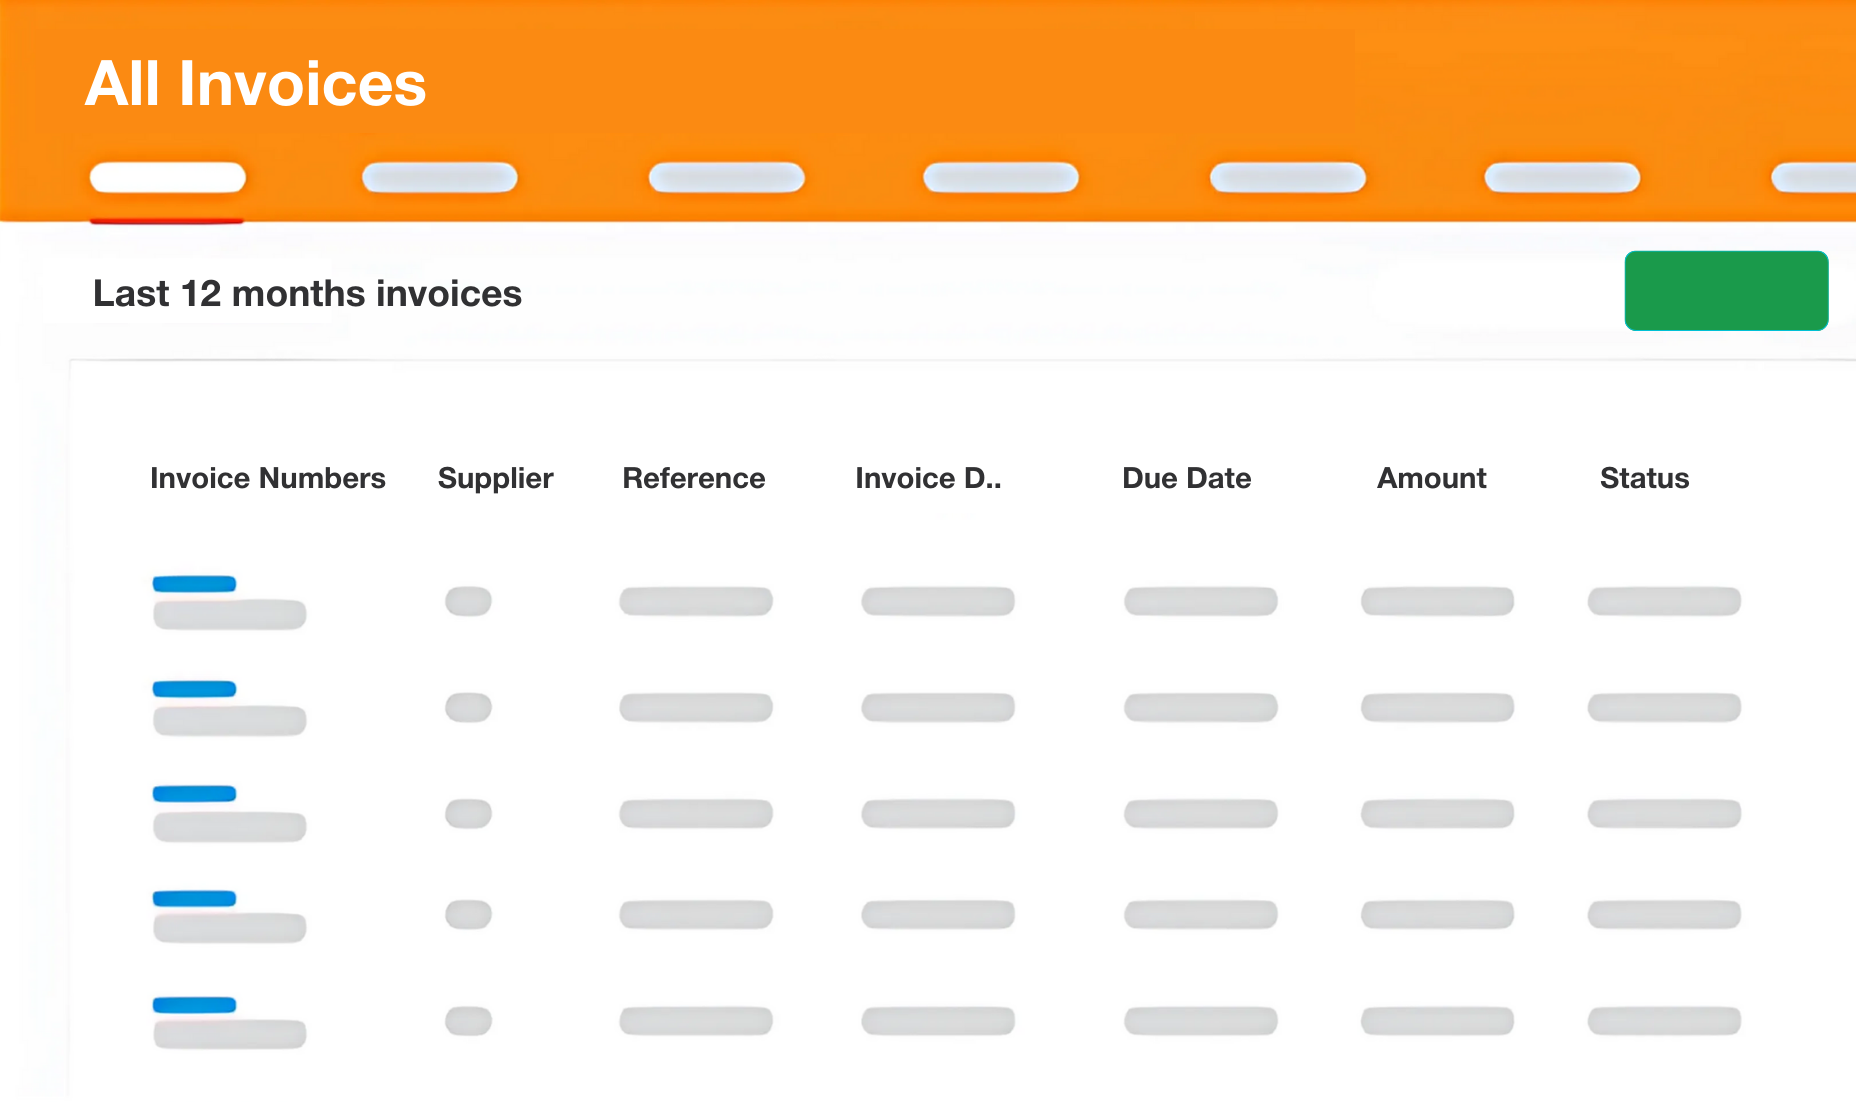Viewport: 1856px width, 1102px height.
Task: Open the first row blue invoice link
Action: coord(194,584)
